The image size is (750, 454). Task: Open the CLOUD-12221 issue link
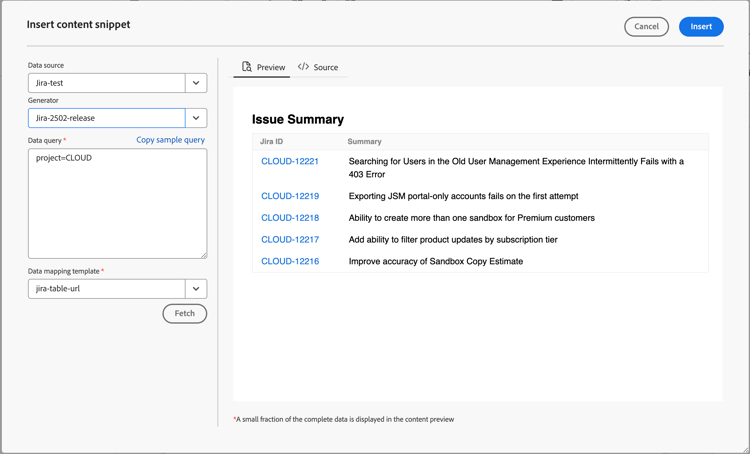pyautogui.click(x=290, y=161)
